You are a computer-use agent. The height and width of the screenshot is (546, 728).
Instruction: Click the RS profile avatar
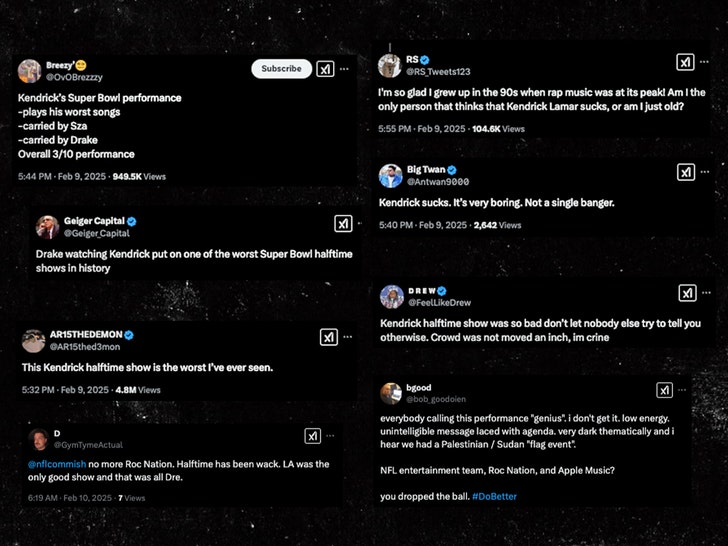click(391, 65)
